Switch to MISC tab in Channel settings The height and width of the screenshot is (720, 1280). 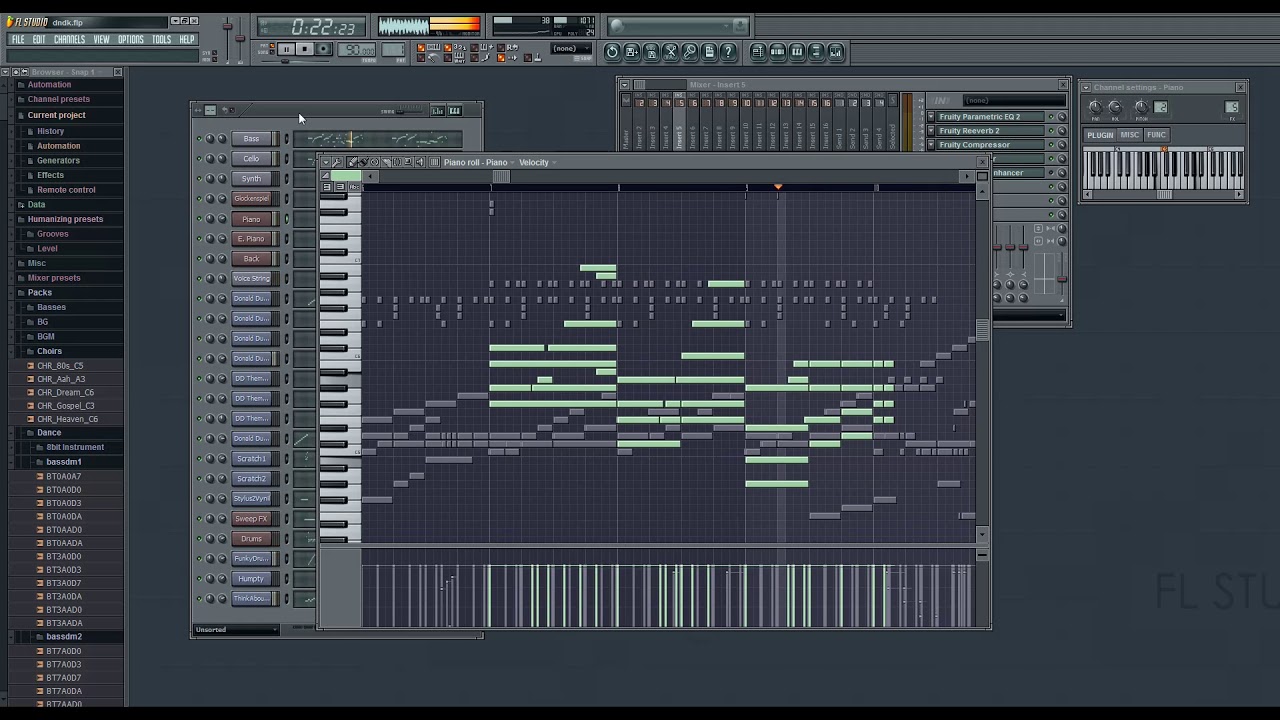(x=1130, y=135)
